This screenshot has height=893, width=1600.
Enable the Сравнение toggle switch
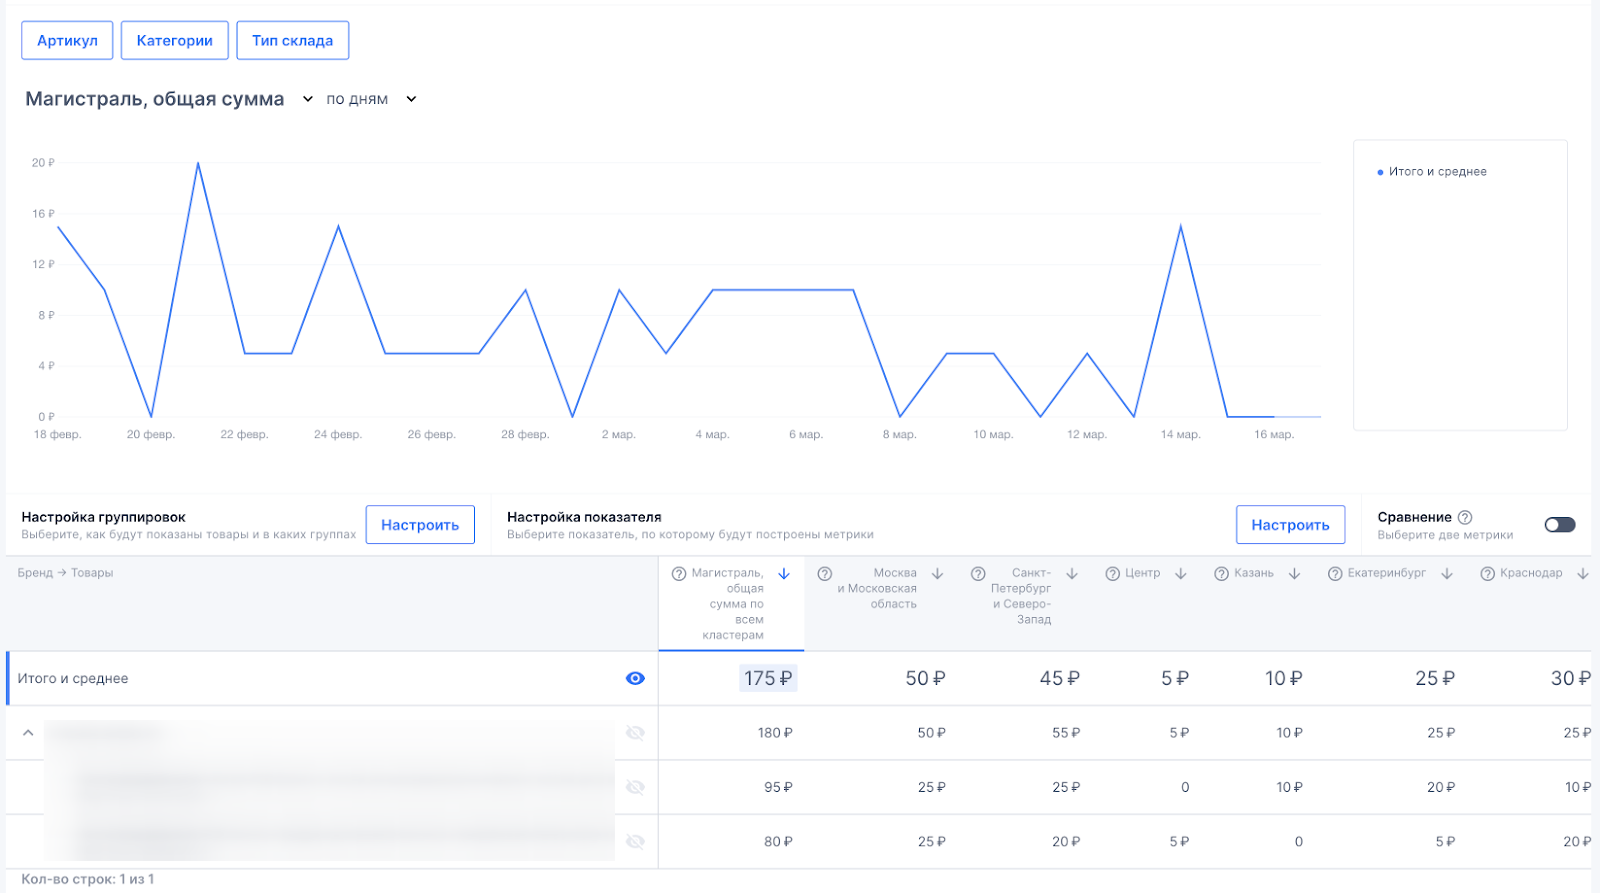[1559, 525]
